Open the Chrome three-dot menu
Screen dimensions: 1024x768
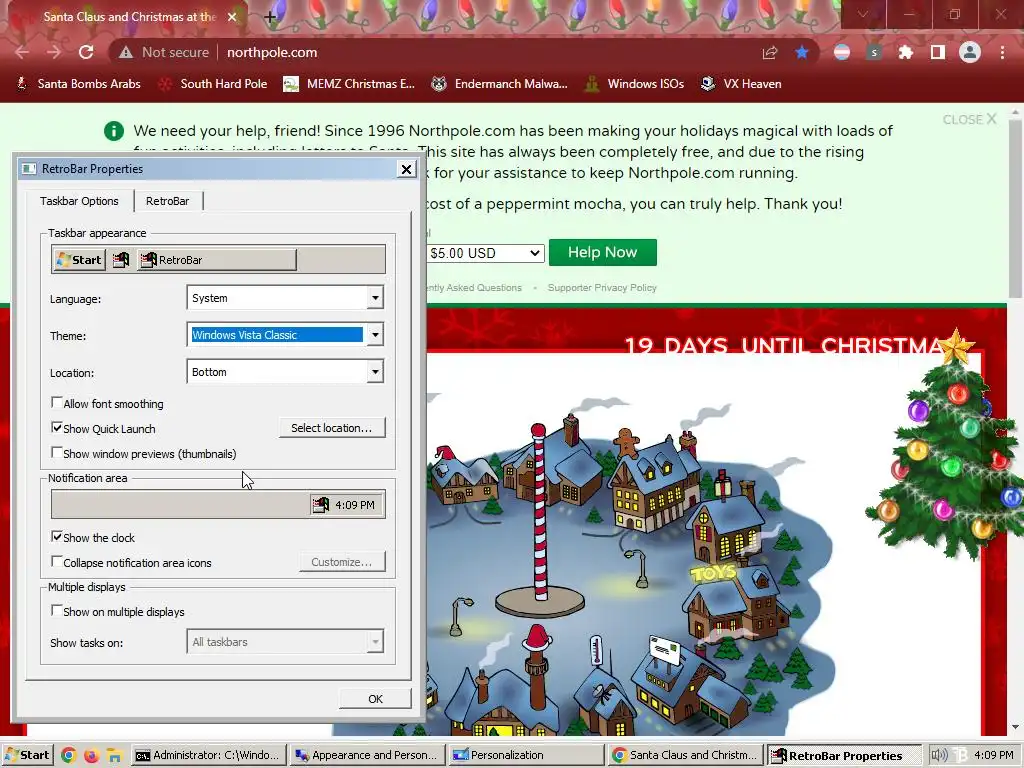[1002, 52]
